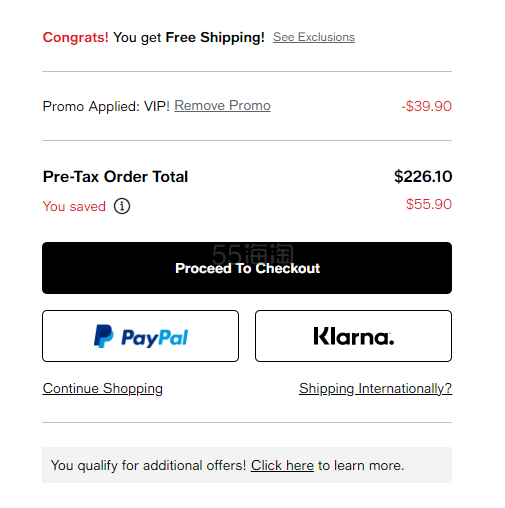
Task: Click the gray additional offers banner text
Action: coord(227,465)
